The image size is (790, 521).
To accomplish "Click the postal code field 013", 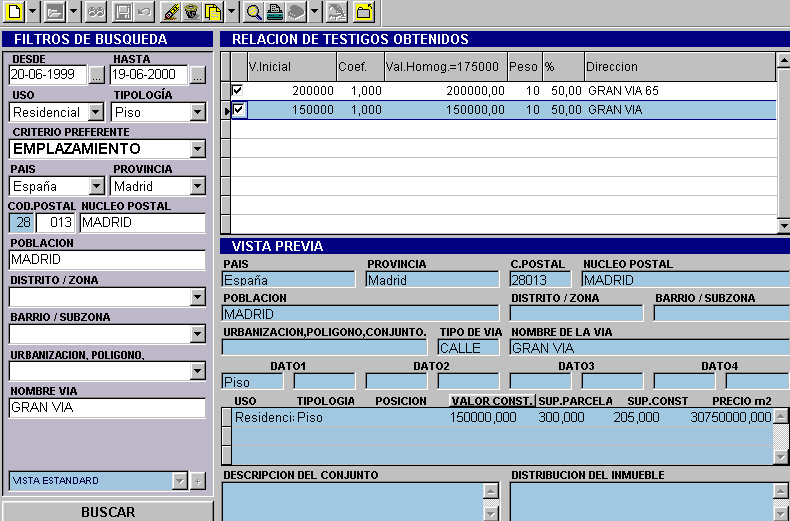I will point(56,222).
